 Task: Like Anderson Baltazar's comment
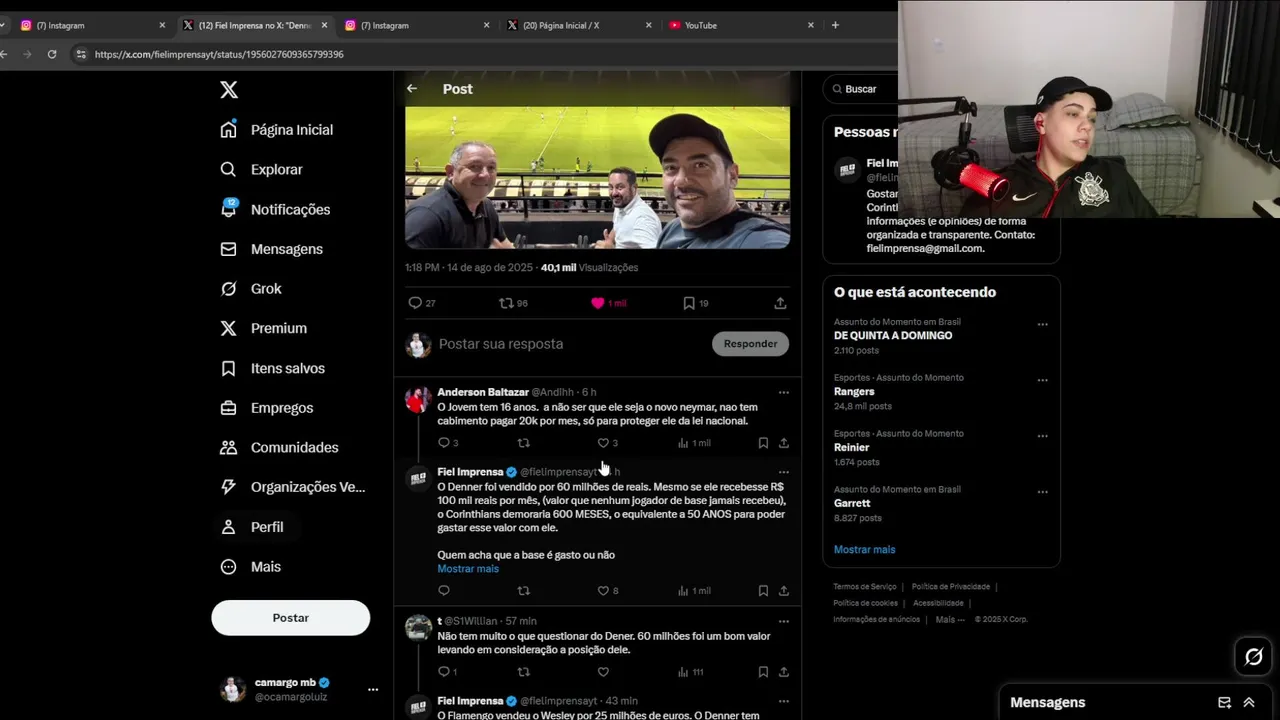click(x=603, y=443)
